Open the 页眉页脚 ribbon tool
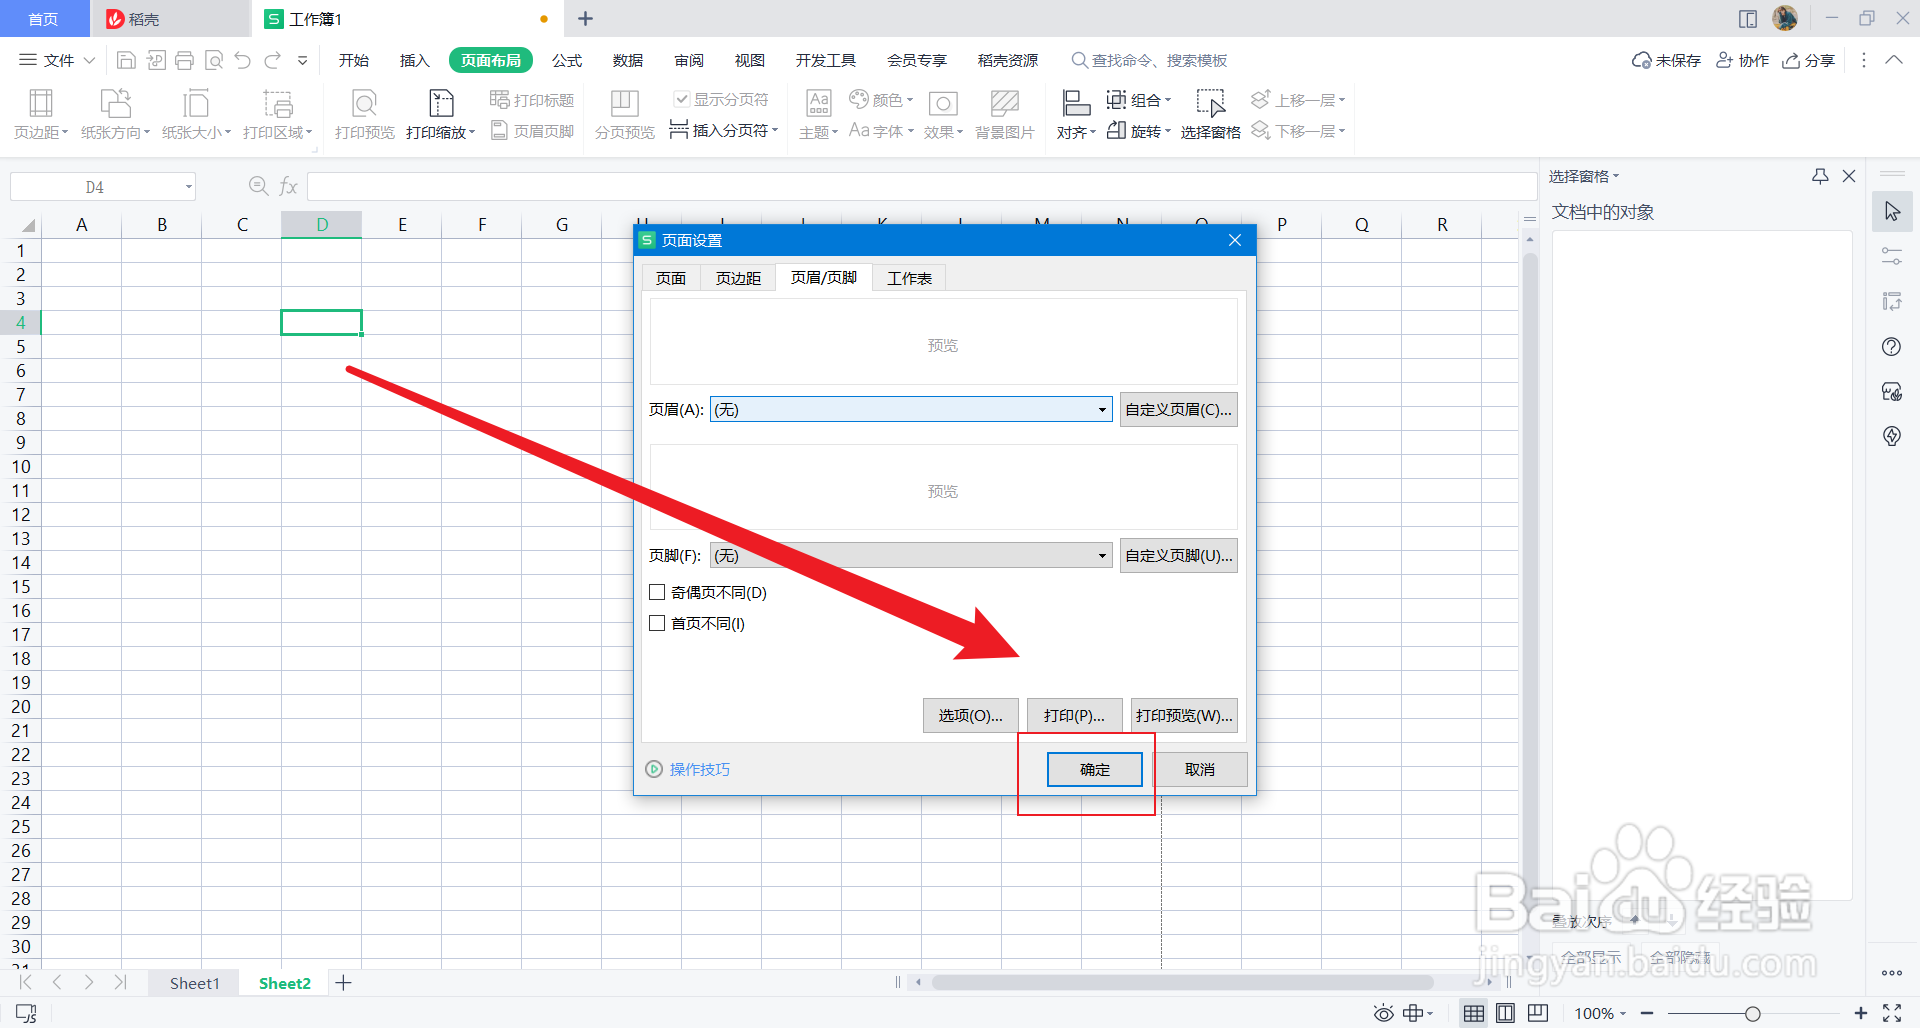Viewport: 1920px width, 1028px height. click(x=532, y=131)
